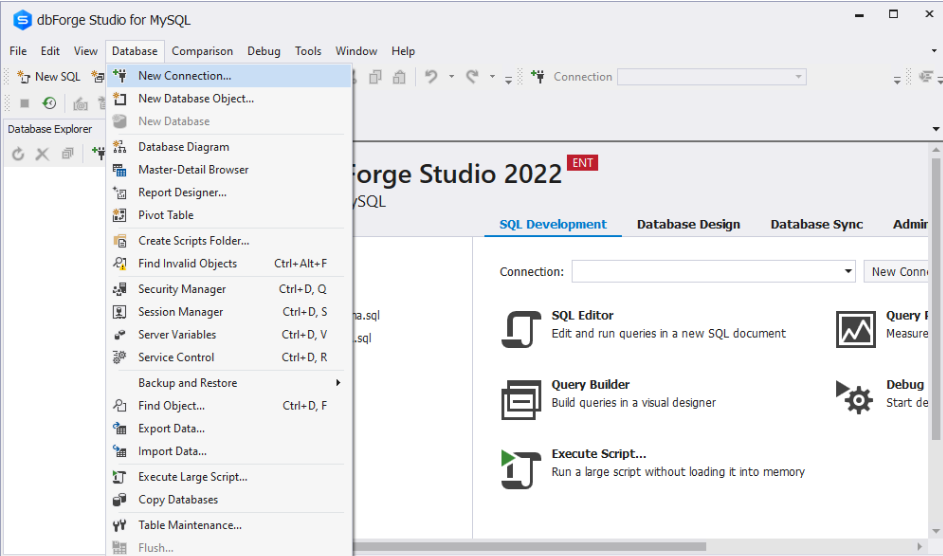Click the delete X icon in Database Explorer
The height and width of the screenshot is (556, 943).
point(42,154)
